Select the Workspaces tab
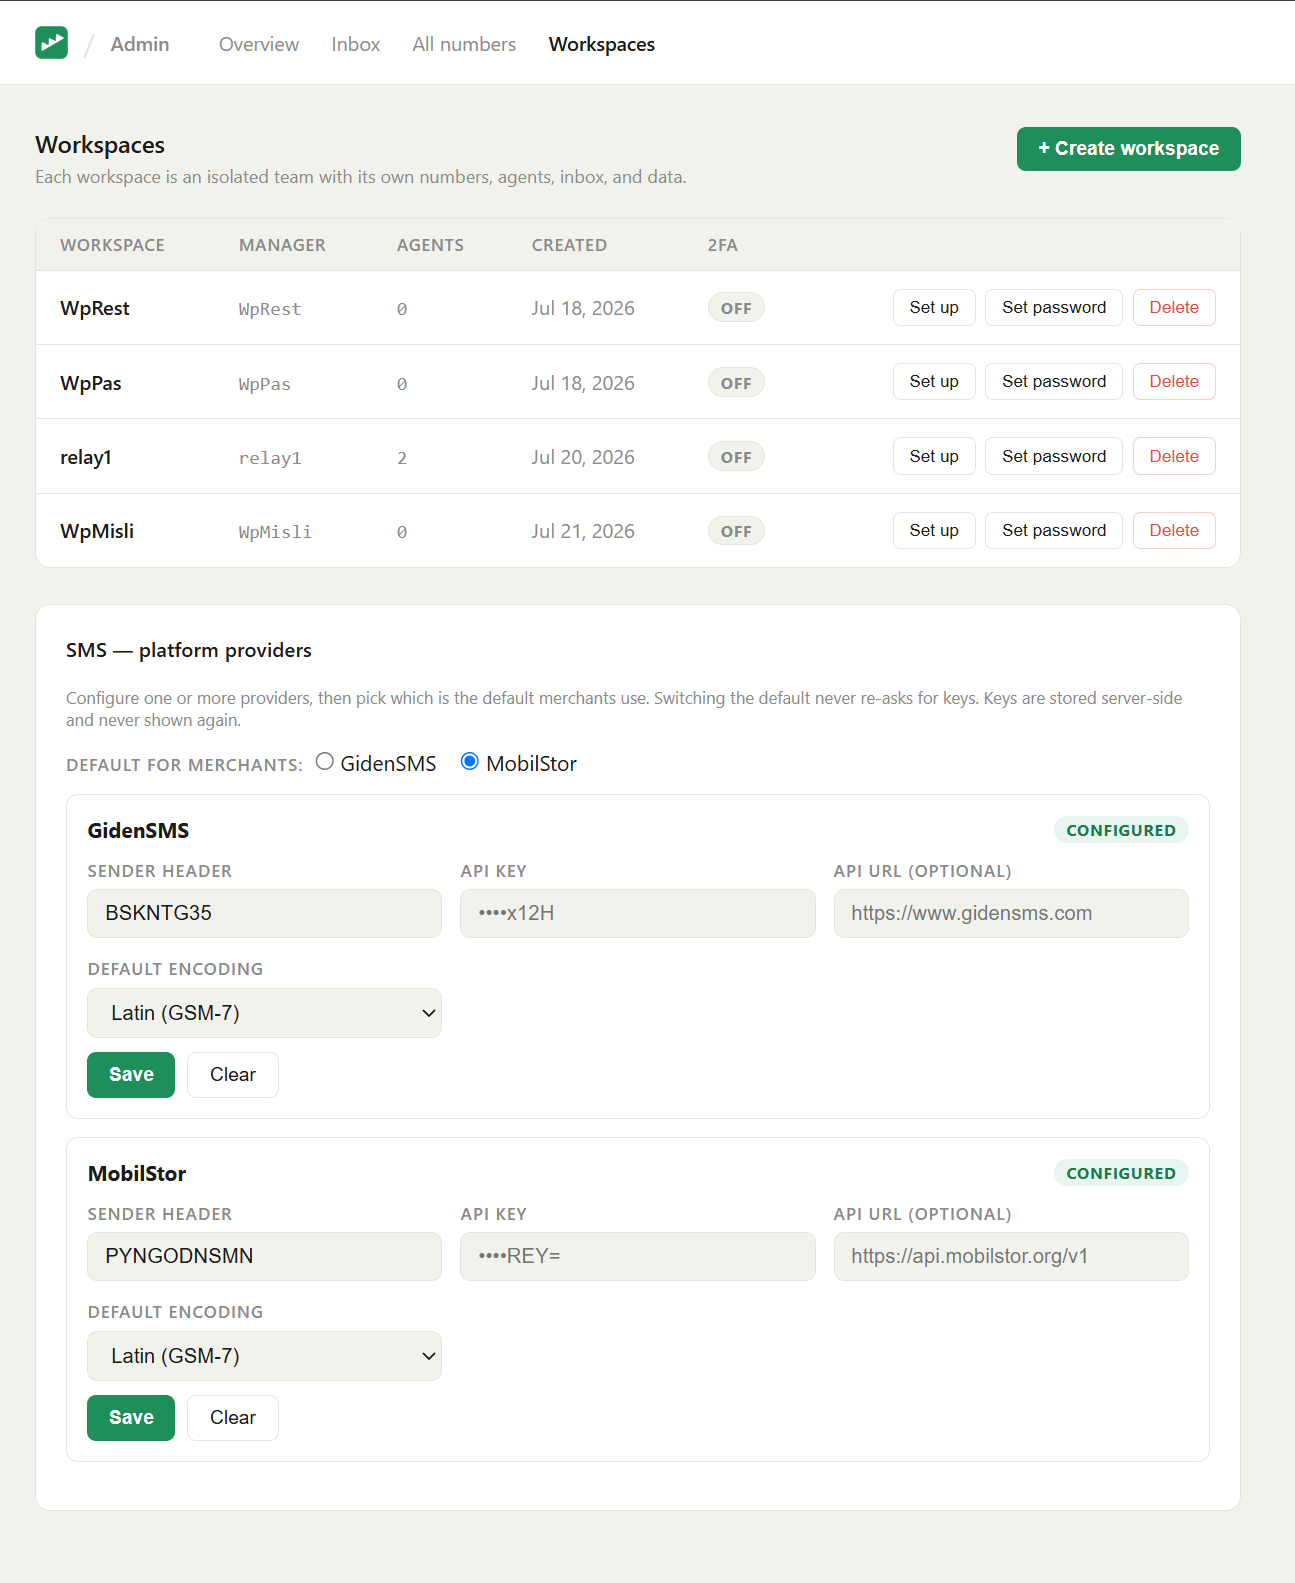Viewport: 1295px width, 1583px height. click(602, 44)
